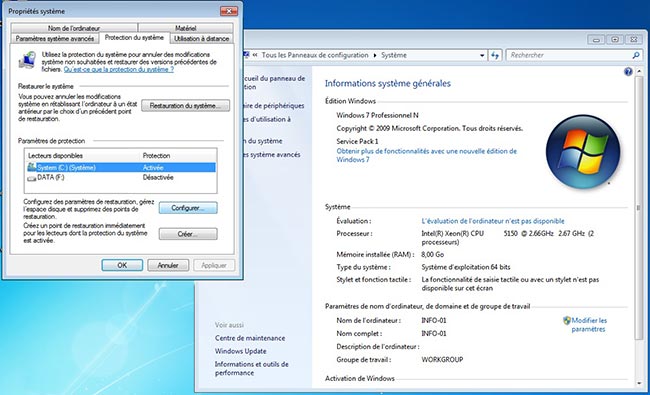
Task: Click the System window scrollbar thumb
Action: coord(639,207)
